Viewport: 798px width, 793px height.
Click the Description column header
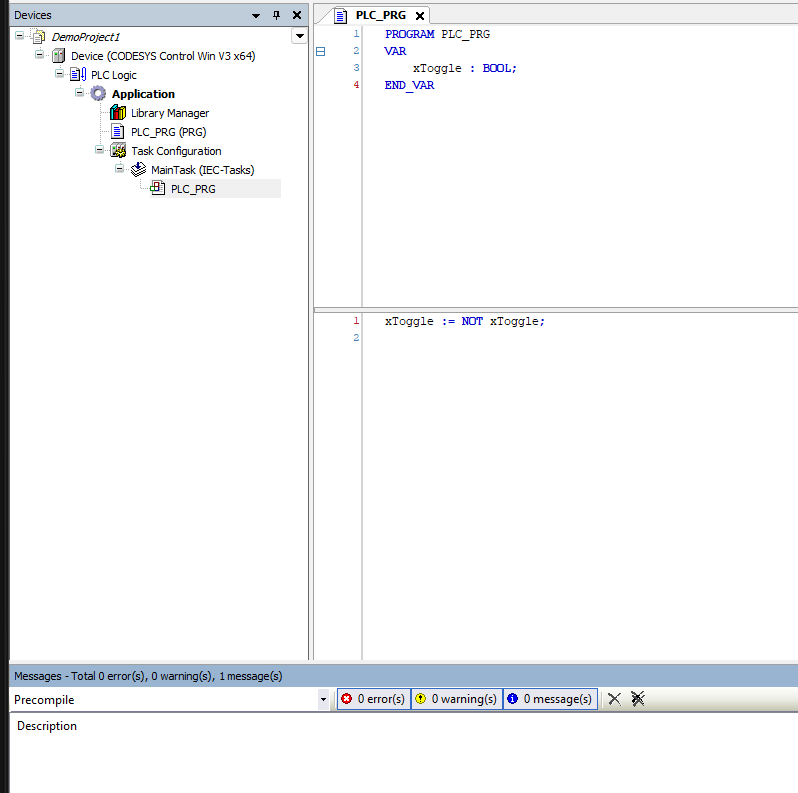tap(47, 726)
